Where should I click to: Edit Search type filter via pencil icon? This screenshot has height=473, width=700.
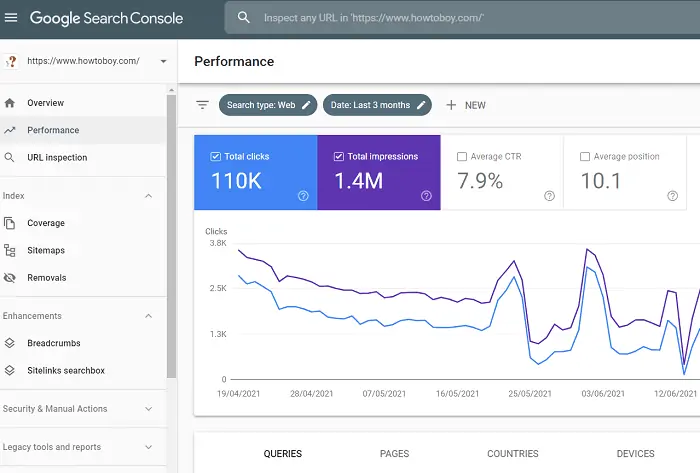coord(306,105)
